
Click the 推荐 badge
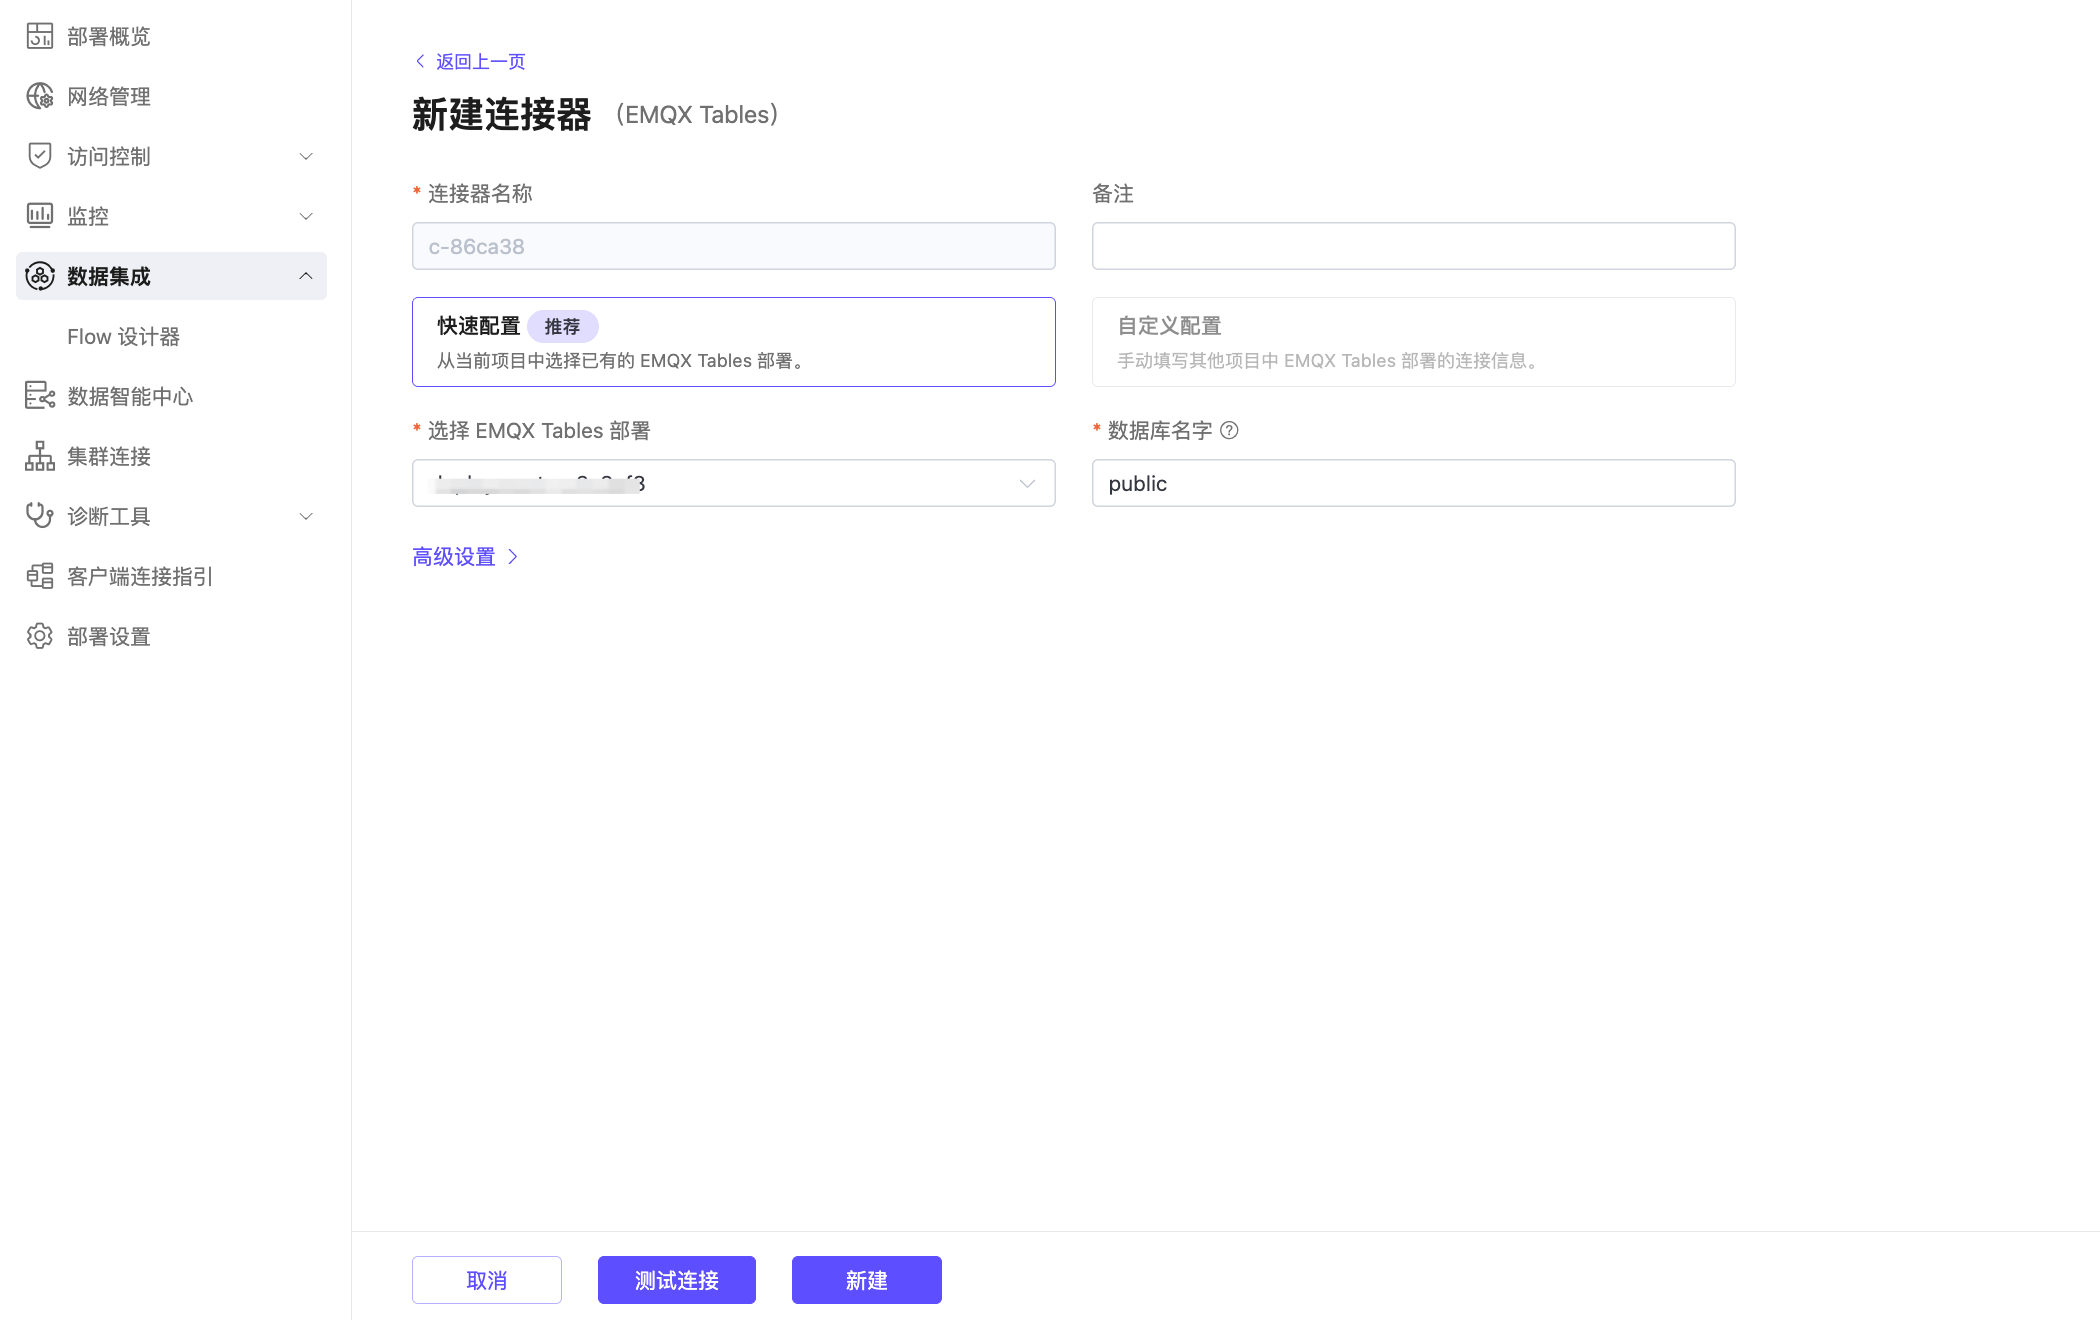(562, 327)
